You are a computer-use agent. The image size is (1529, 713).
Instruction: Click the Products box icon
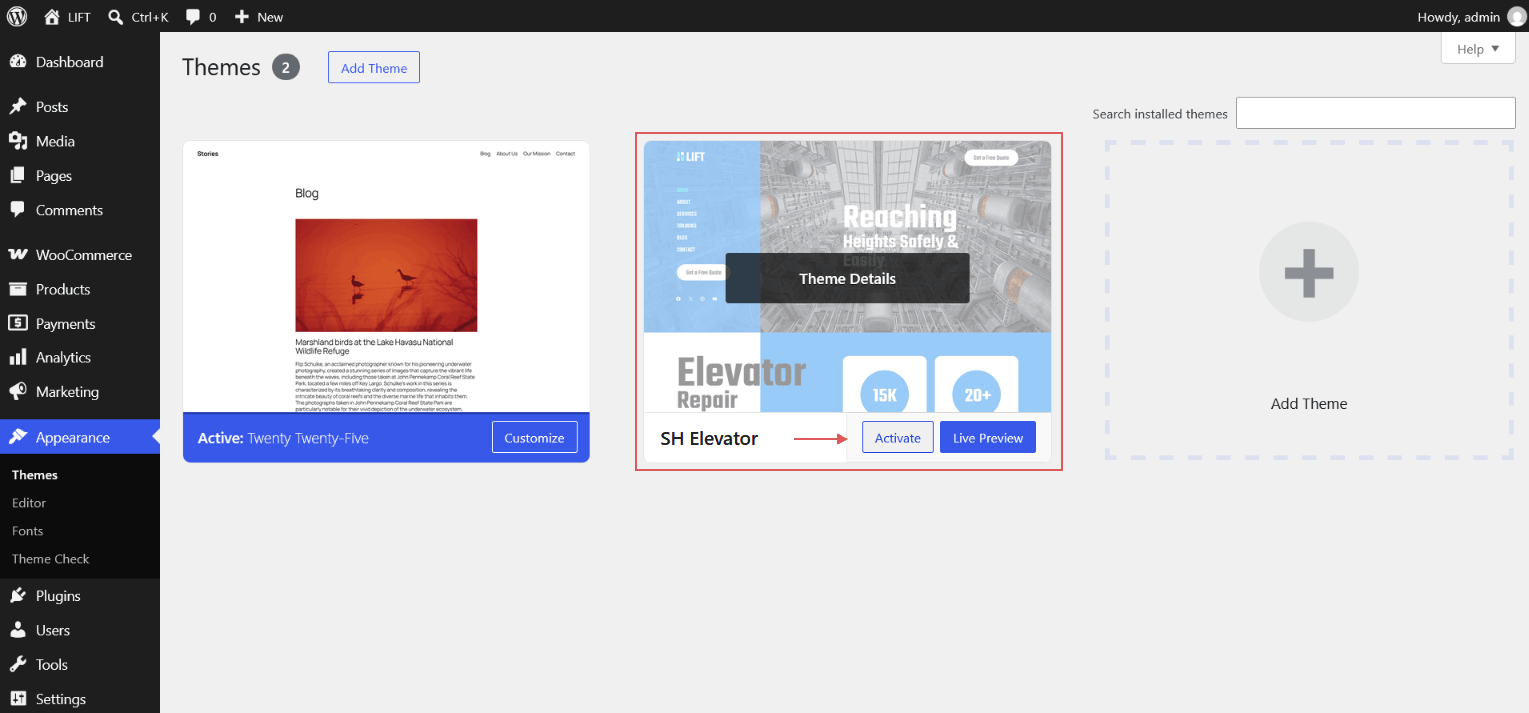[x=18, y=289]
